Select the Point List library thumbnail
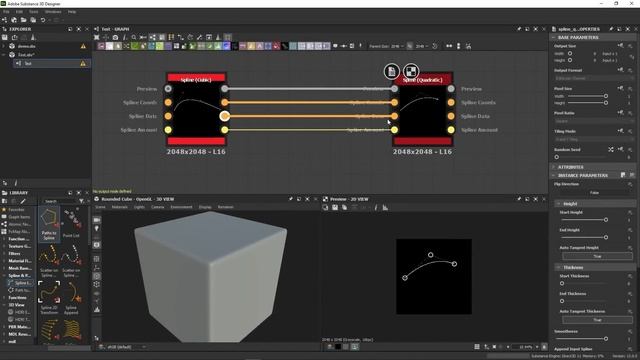 coord(71,223)
